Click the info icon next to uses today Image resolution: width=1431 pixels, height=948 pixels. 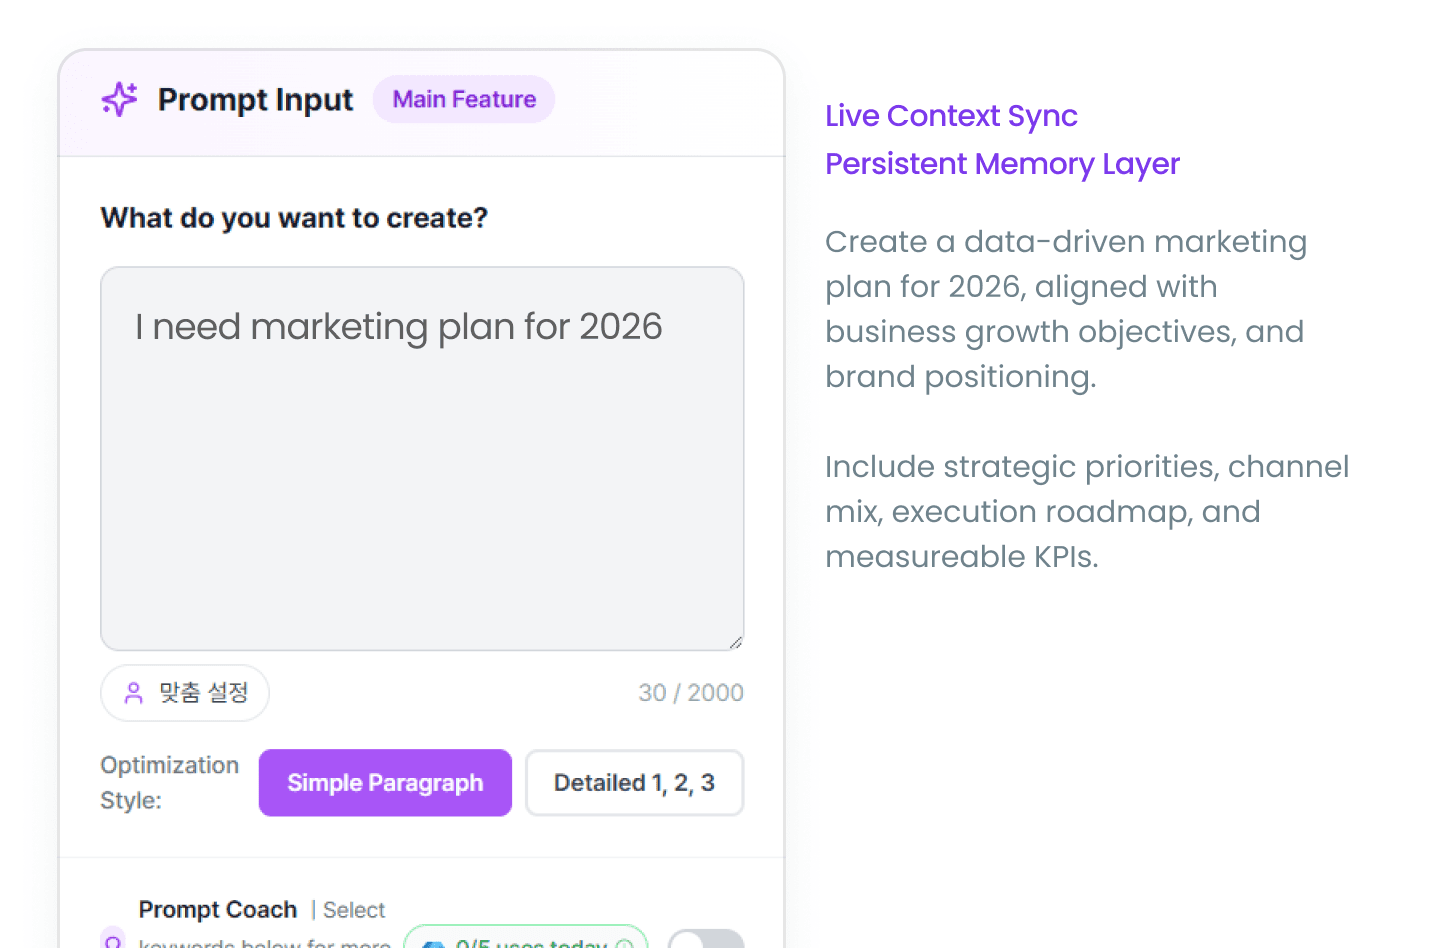pyautogui.click(x=625, y=944)
